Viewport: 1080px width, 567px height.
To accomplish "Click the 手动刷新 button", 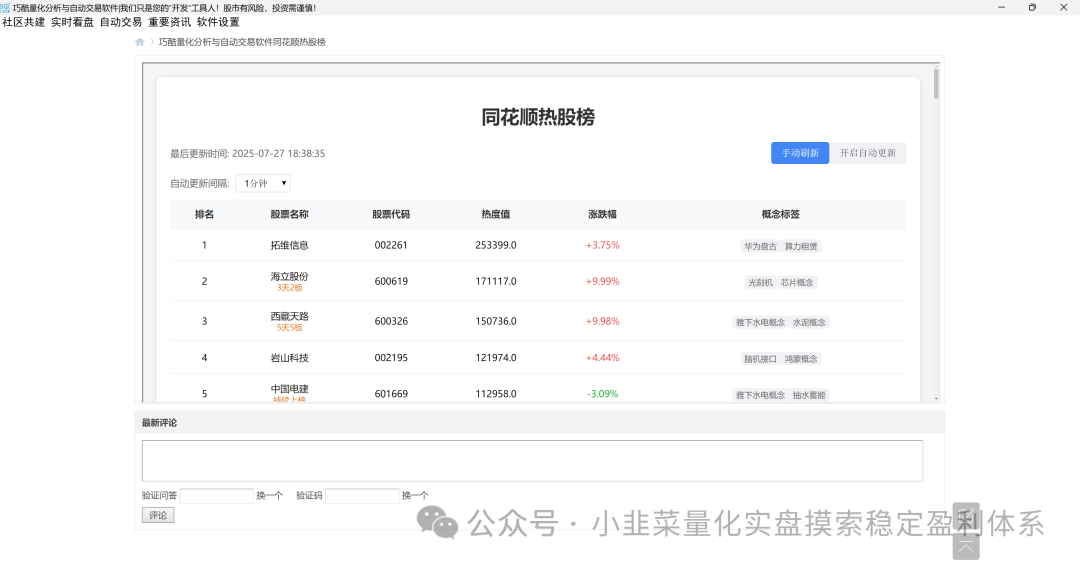I will click(800, 153).
